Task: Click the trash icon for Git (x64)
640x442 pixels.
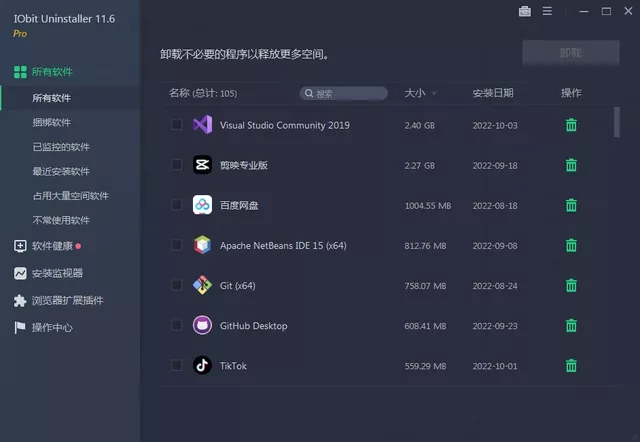Action: coord(571,285)
